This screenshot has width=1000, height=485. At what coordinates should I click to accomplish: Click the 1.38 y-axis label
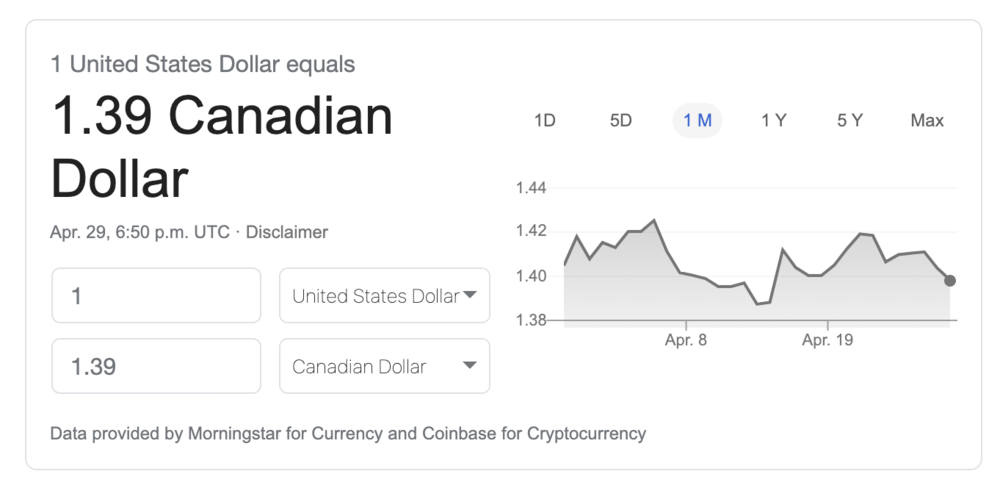pyautogui.click(x=529, y=320)
